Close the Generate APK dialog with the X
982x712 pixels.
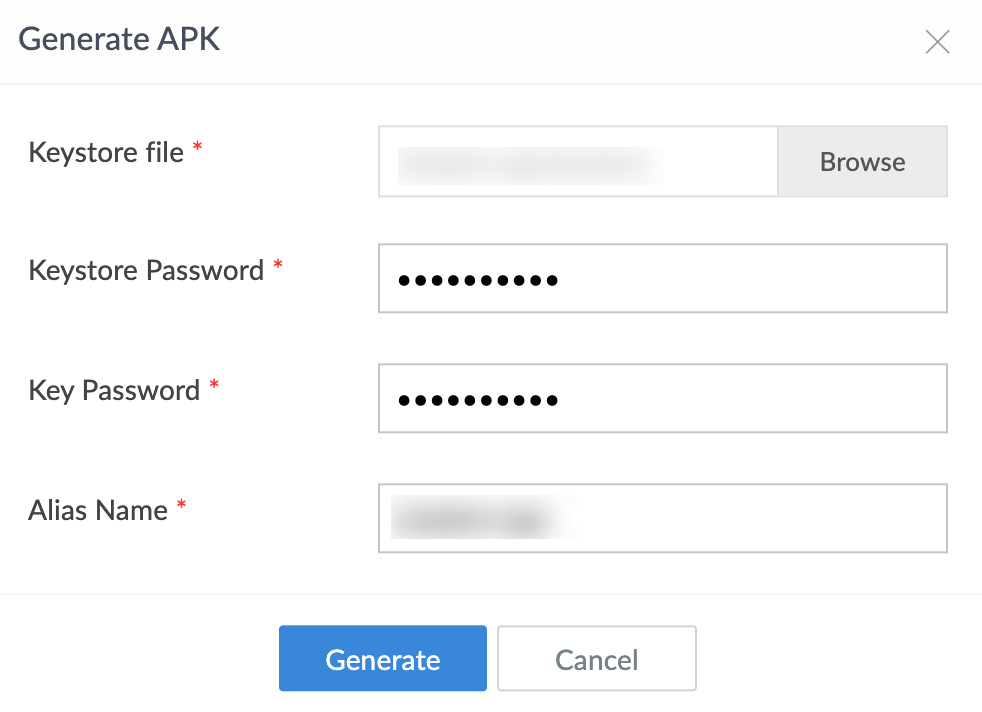coord(937,41)
